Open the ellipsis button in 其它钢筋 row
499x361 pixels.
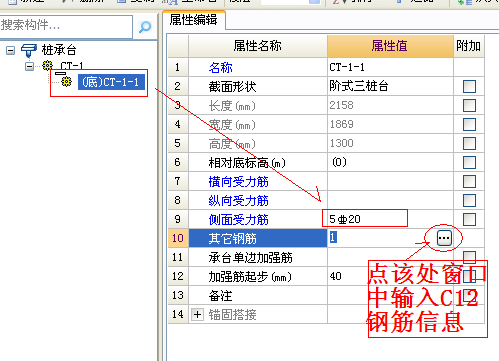[444, 238]
